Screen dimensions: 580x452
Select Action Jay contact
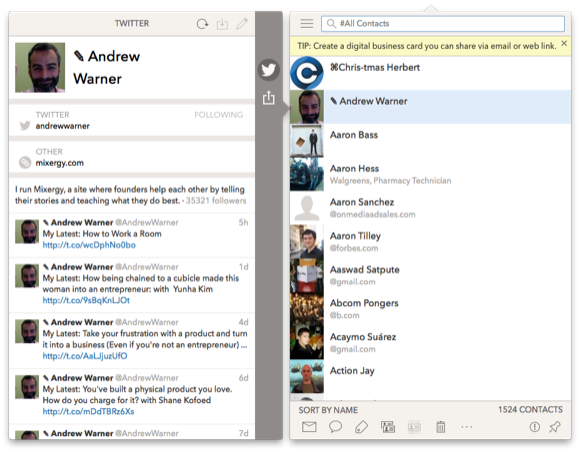tap(430, 376)
